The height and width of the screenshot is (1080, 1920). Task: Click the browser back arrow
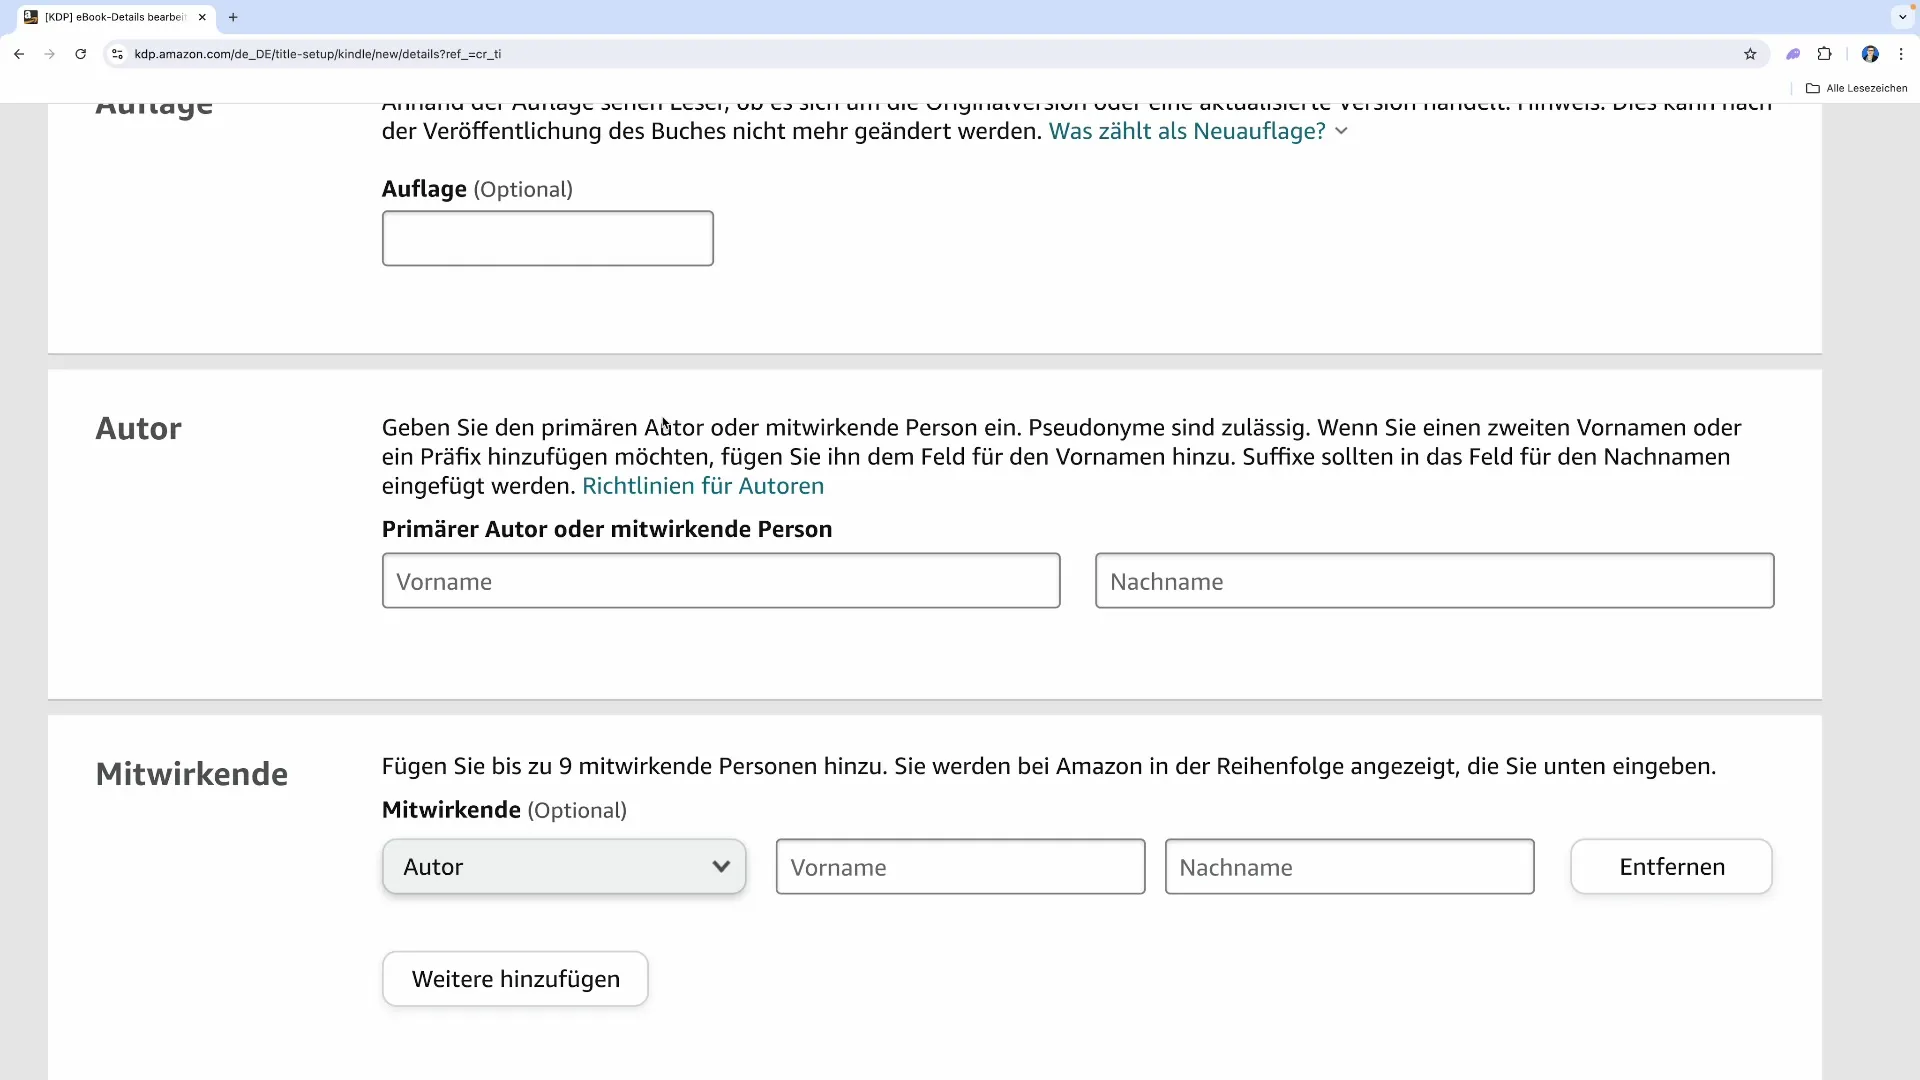pyautogui.click(x=19, y=54)
